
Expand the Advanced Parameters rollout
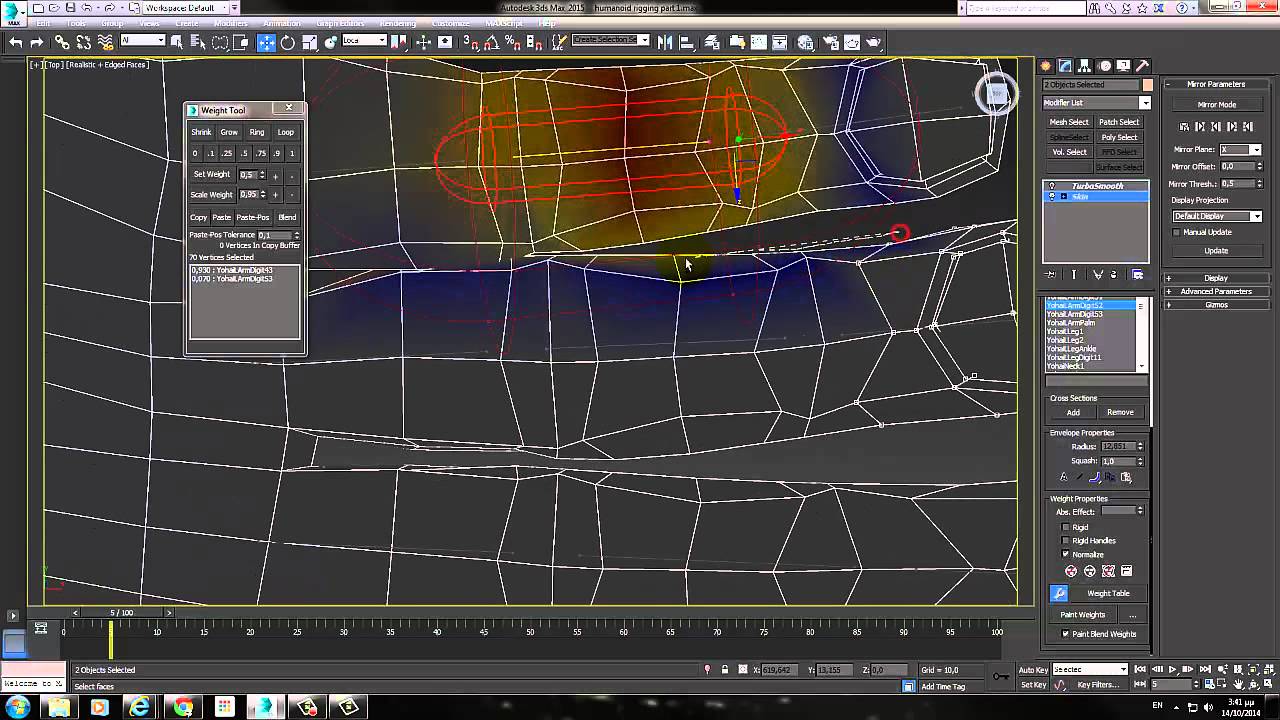coord(1216,291)
